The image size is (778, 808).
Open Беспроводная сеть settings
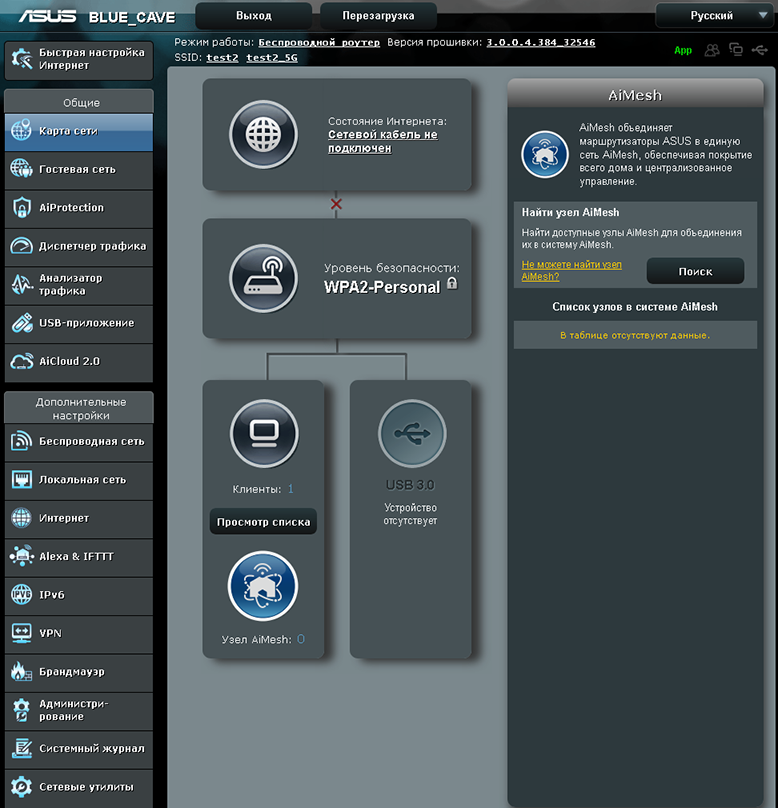pyautogui.click(x=79, y=442)
